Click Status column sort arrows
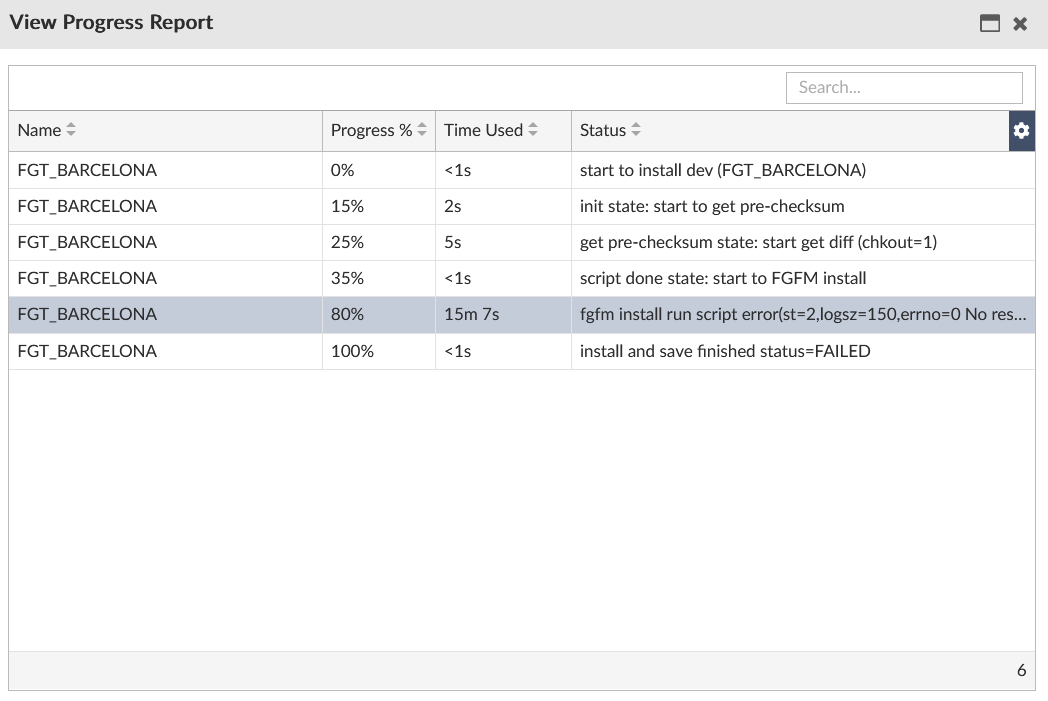The image size is (1048, 701). tap(636, 131)
